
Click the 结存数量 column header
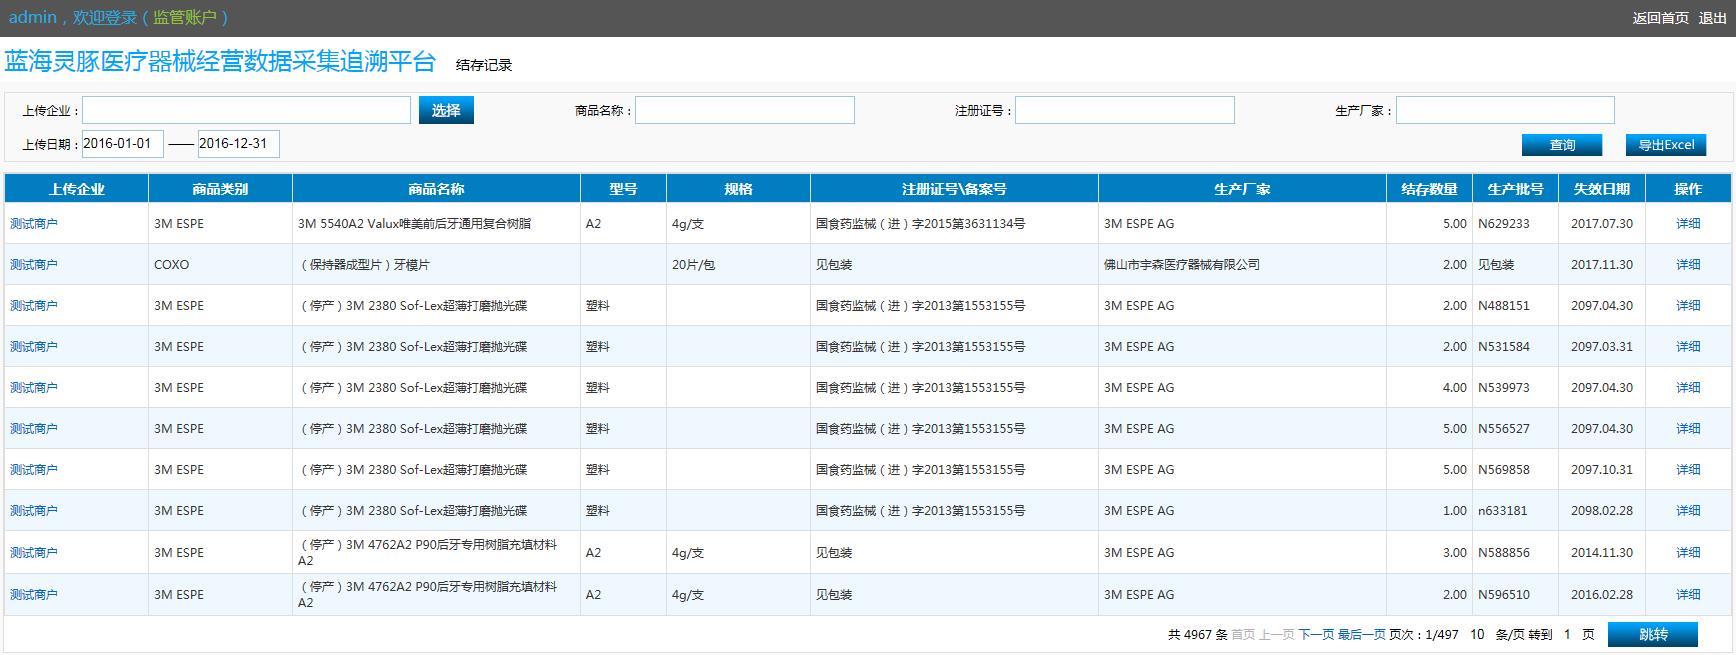(x=1429, y=189)
